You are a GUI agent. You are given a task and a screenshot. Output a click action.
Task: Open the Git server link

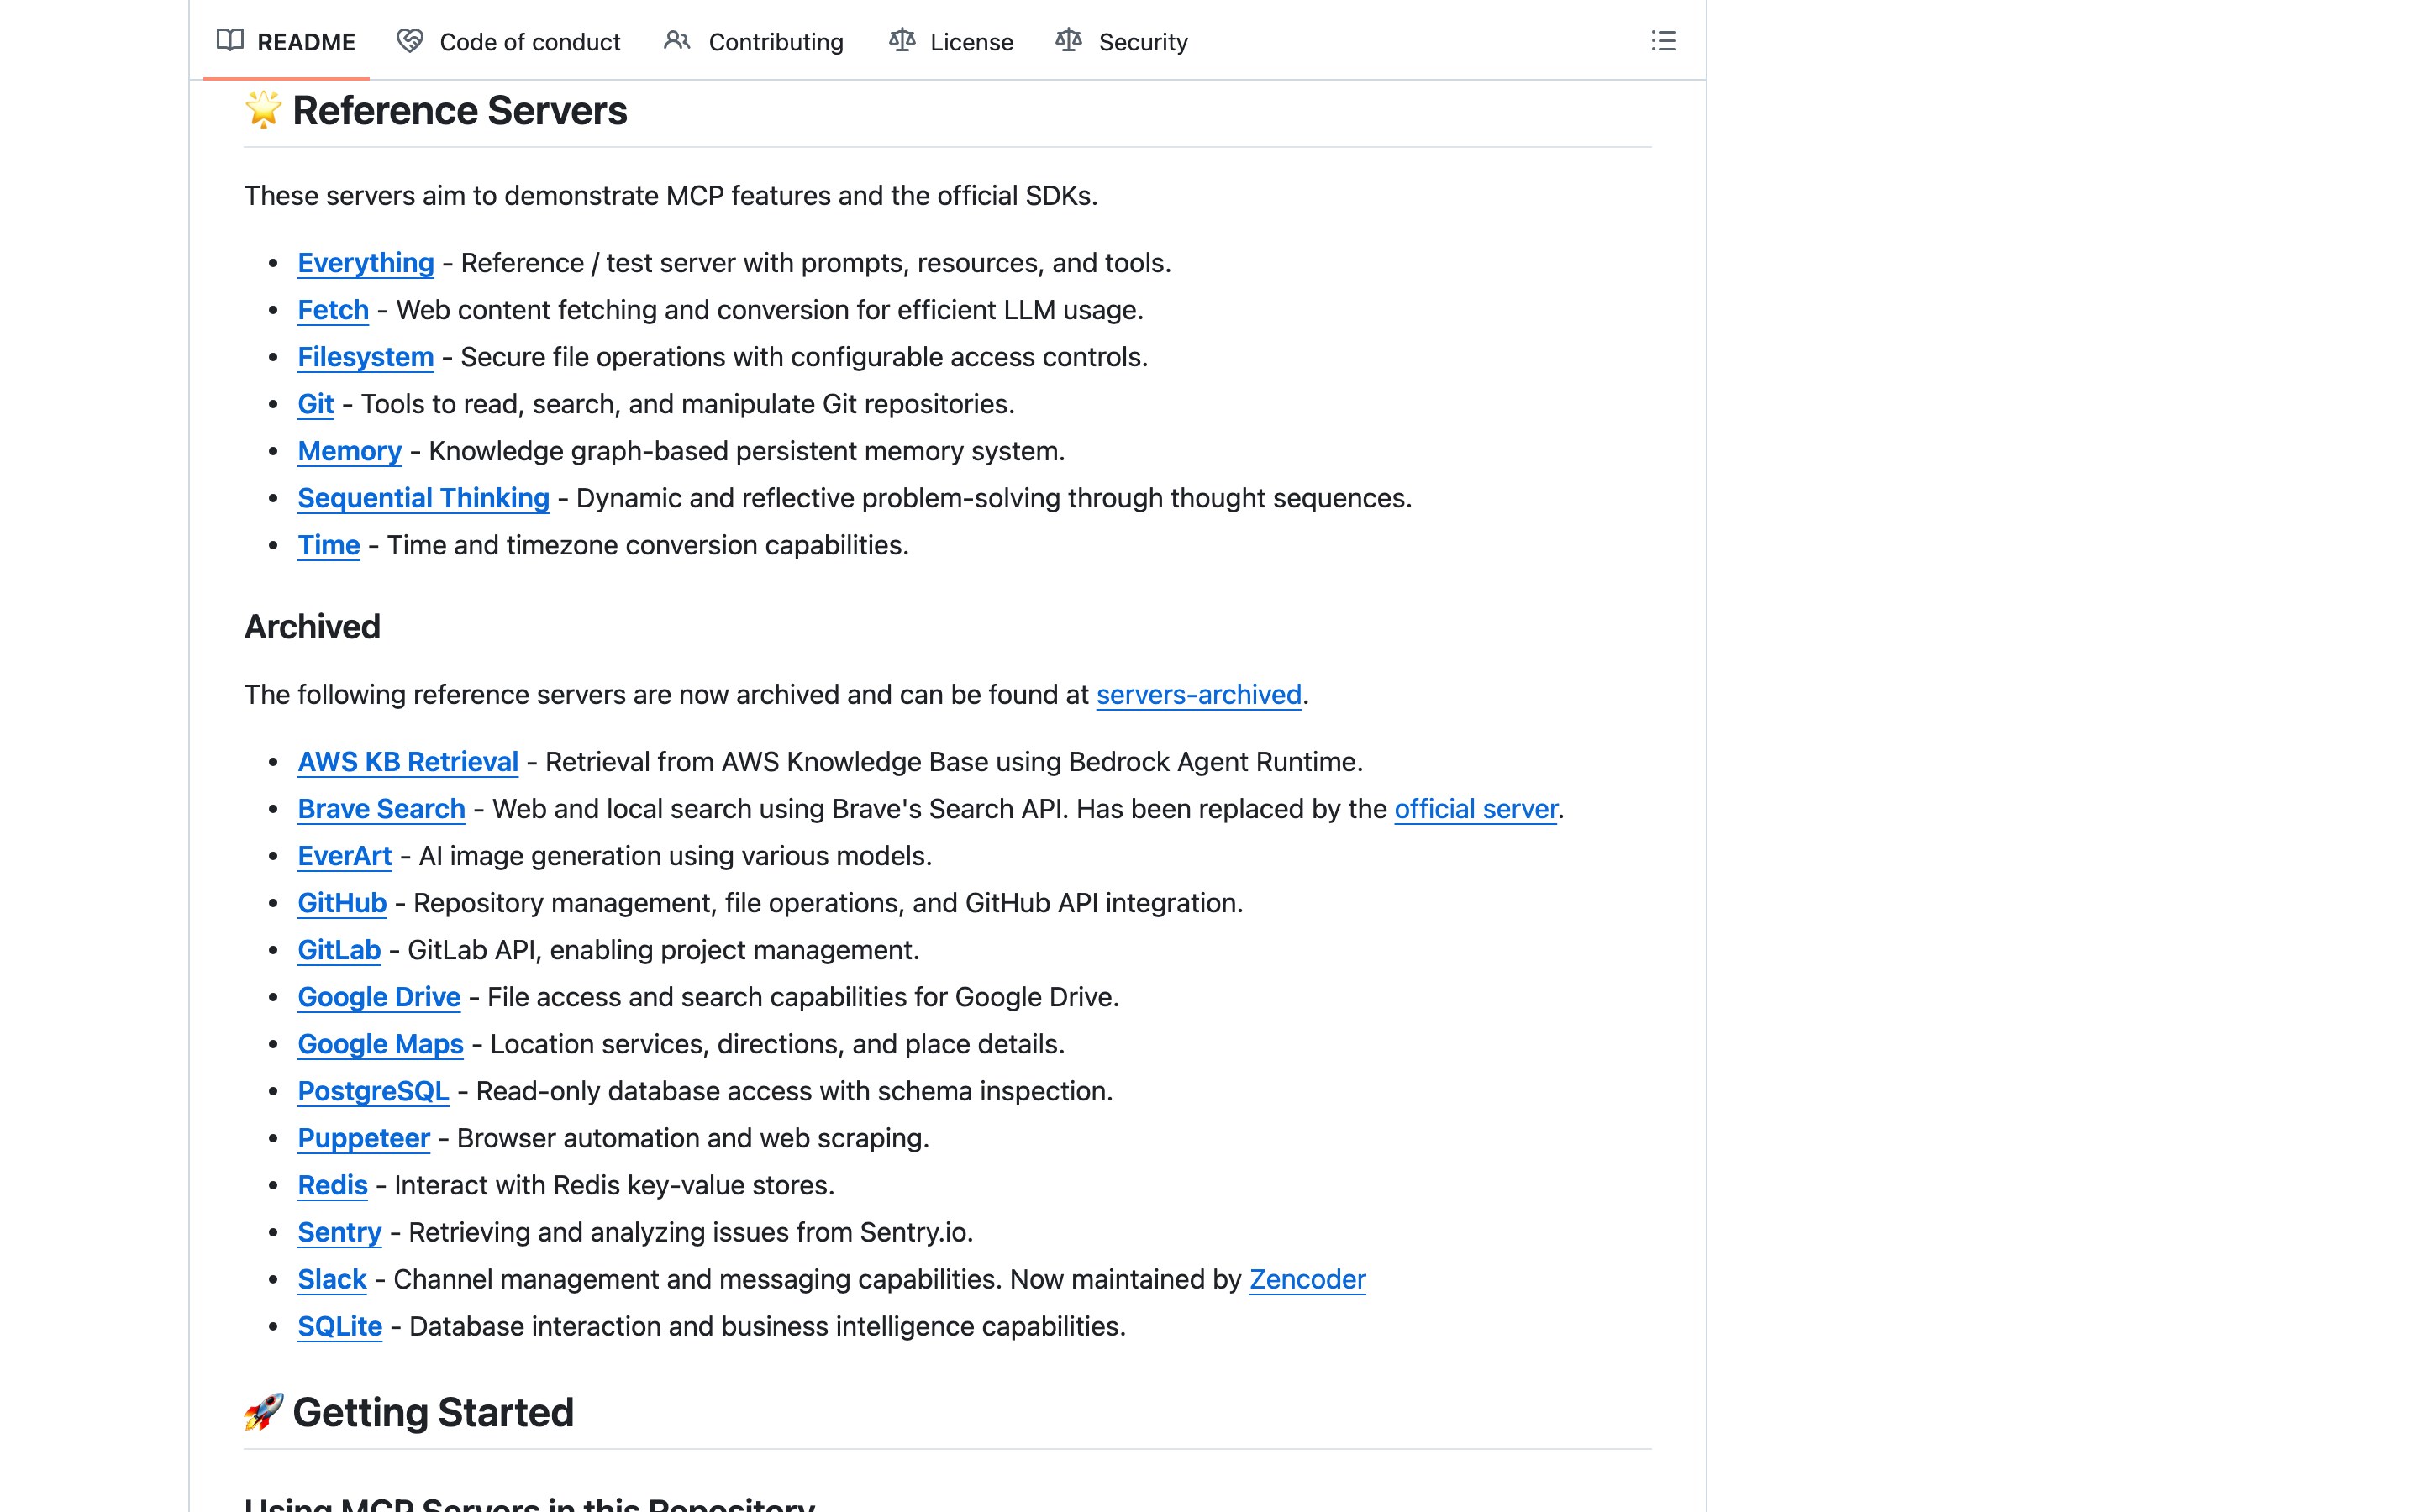click(316, 404)
